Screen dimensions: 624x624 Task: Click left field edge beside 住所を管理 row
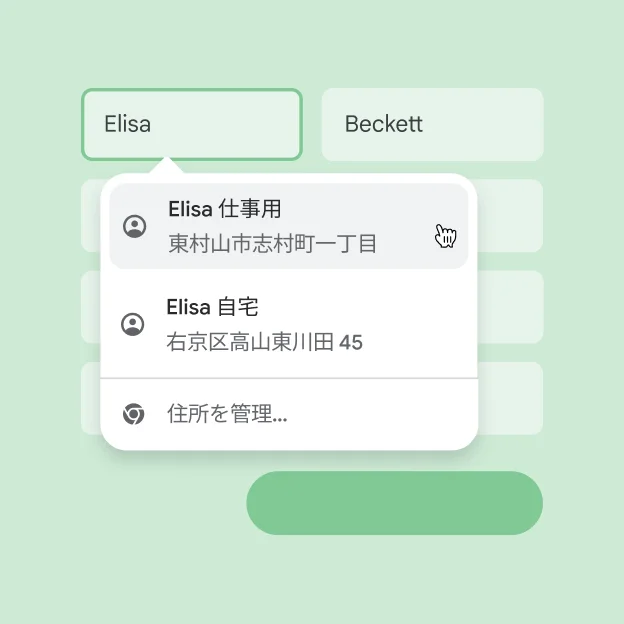pyautogui.click(x=90, y=398)
